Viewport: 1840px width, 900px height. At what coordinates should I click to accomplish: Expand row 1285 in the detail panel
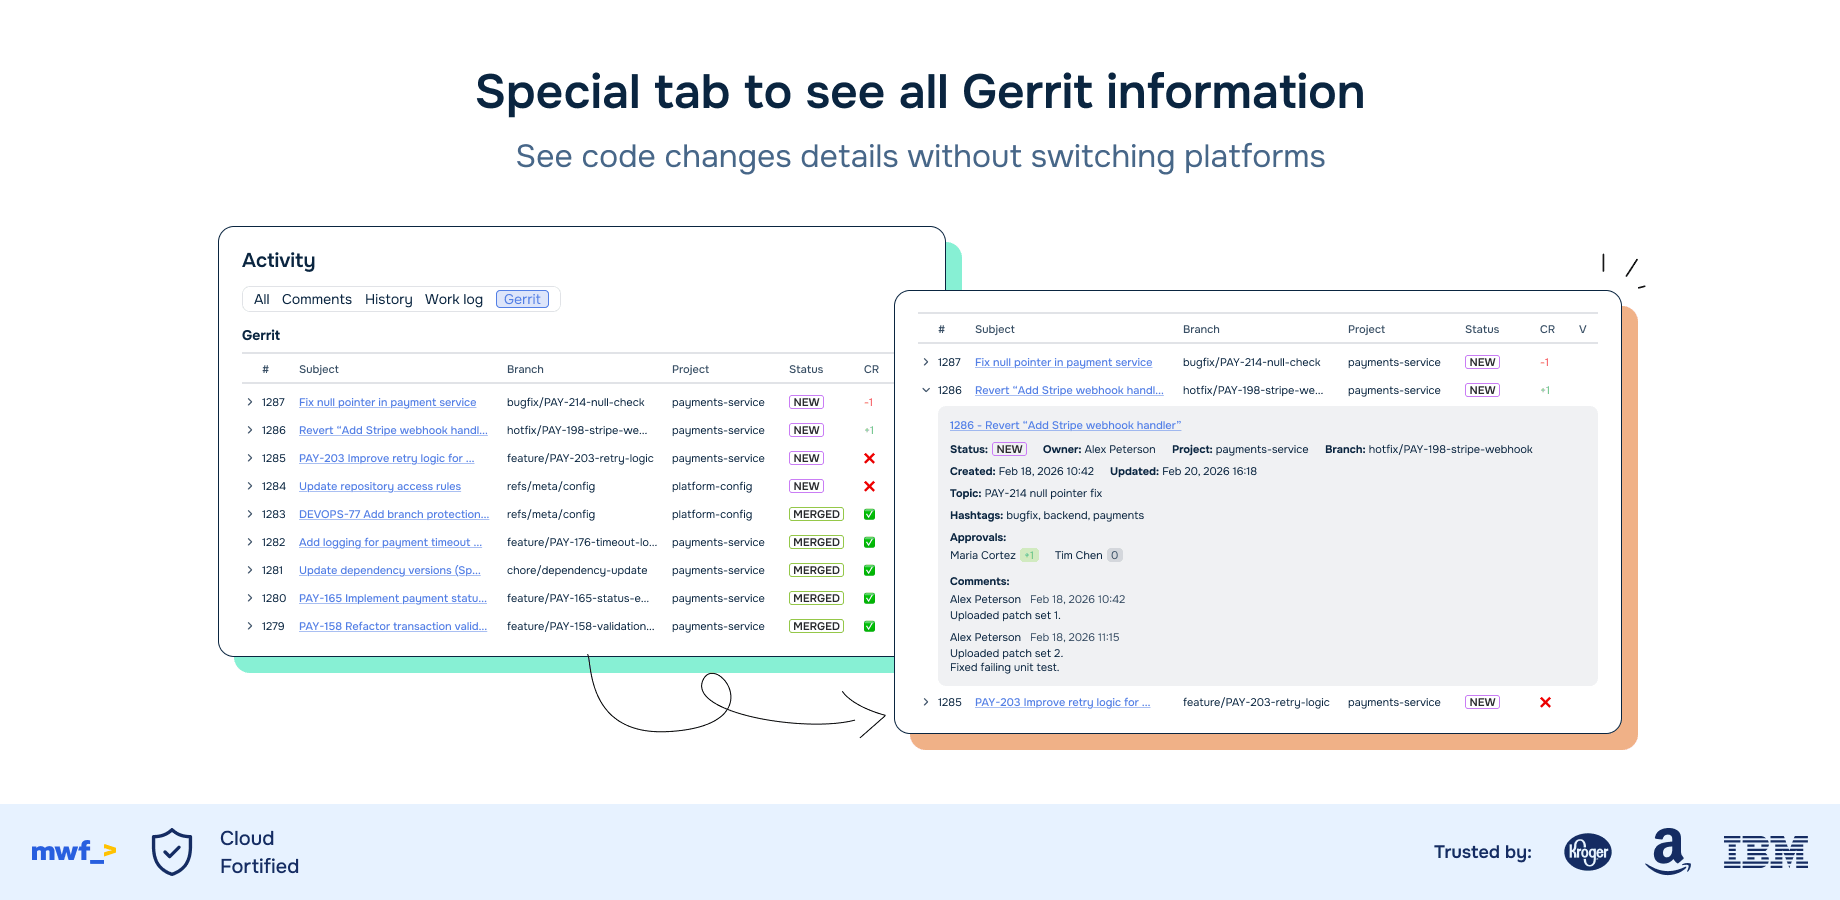tap(926, 702)
